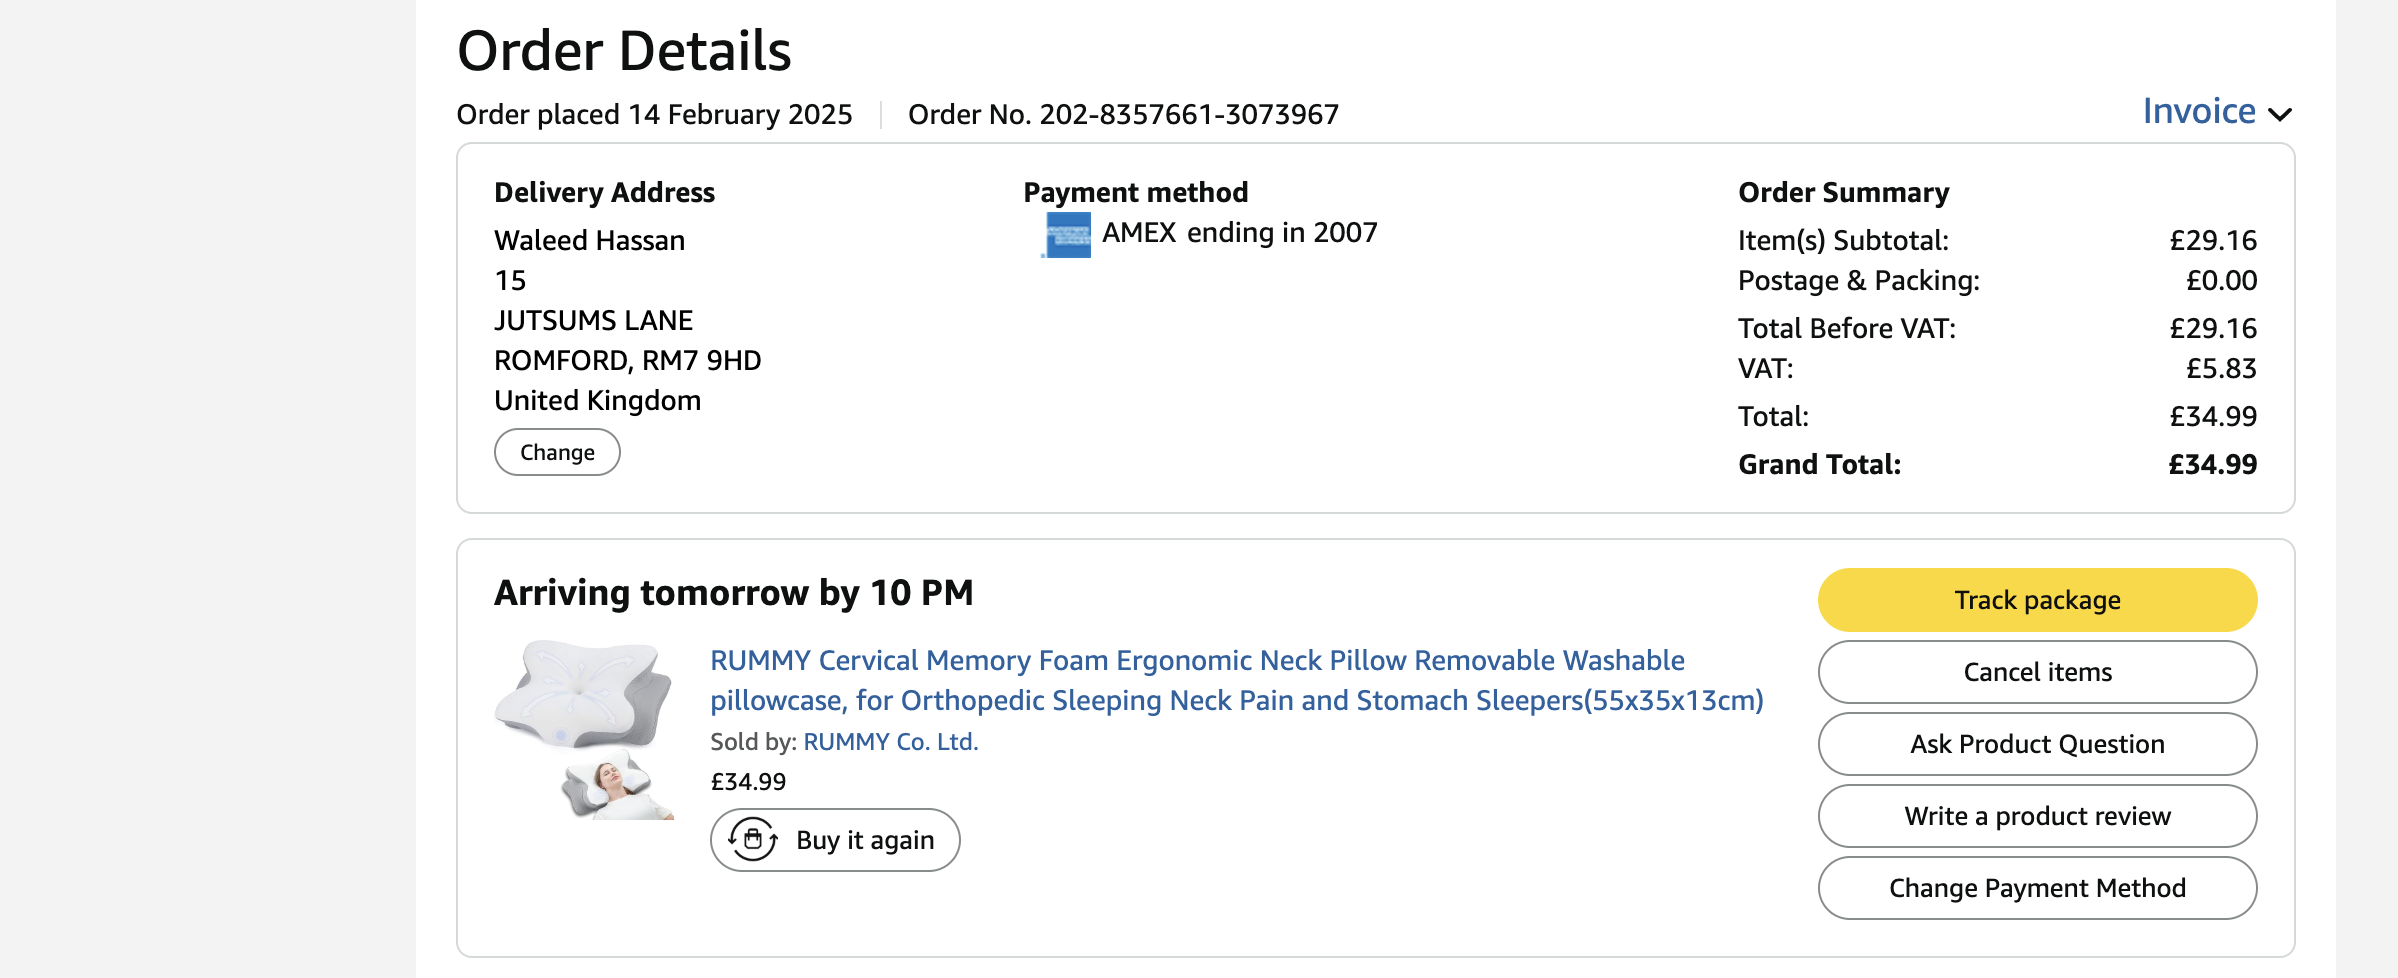Expand the Invoice dropdown chevron

[2280, 114]
